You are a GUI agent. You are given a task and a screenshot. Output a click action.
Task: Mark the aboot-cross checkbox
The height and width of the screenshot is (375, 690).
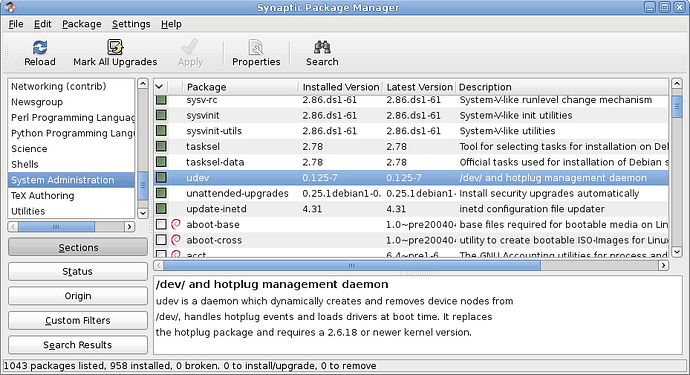tap(161, 240)
